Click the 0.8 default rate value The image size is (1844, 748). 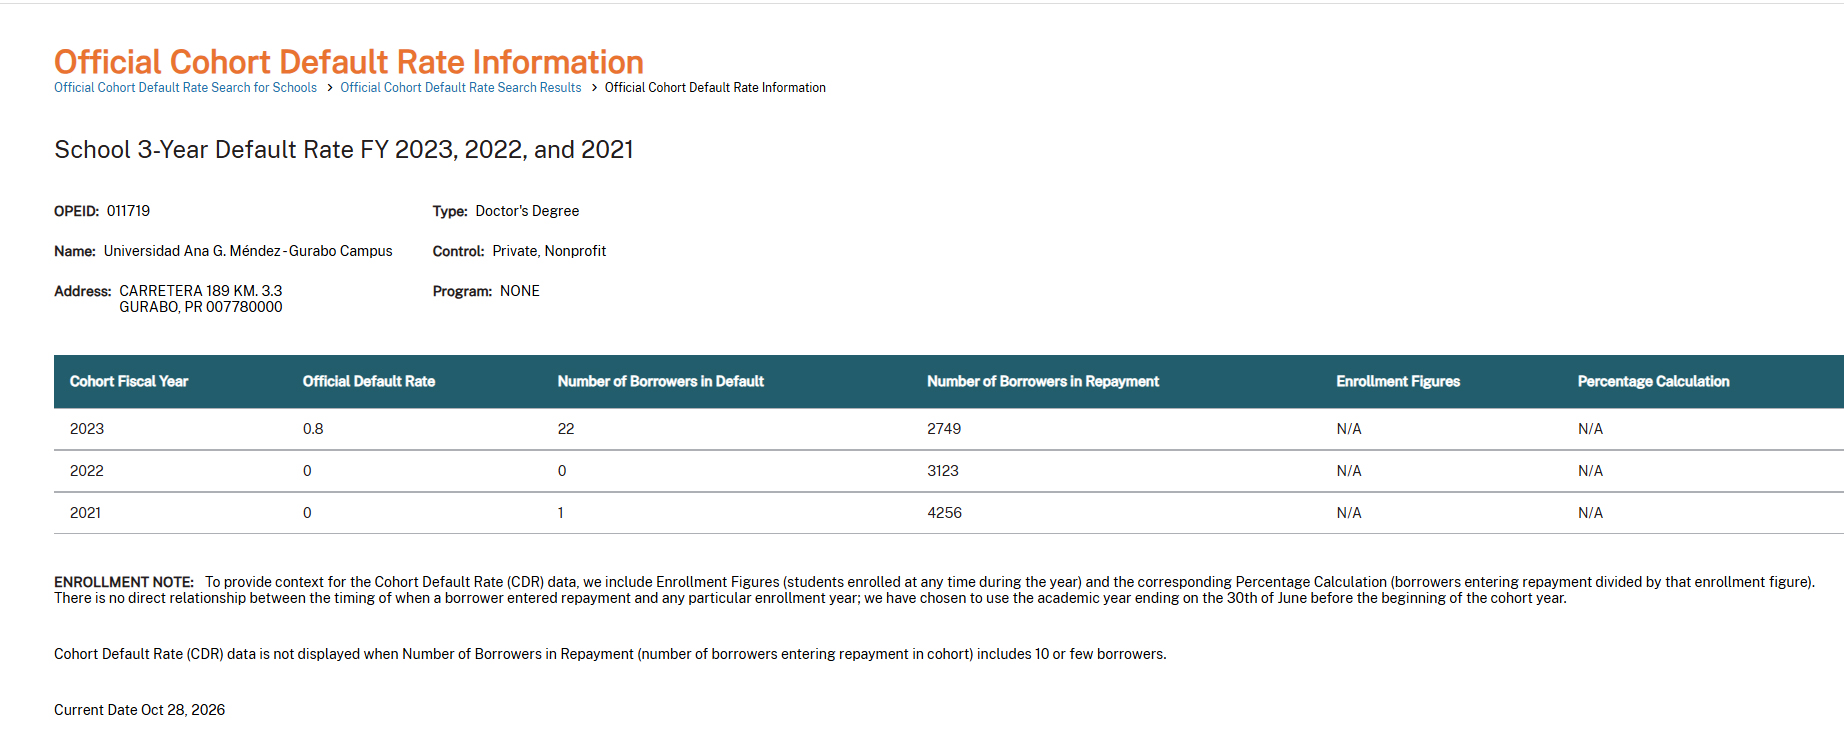point(313,429)
